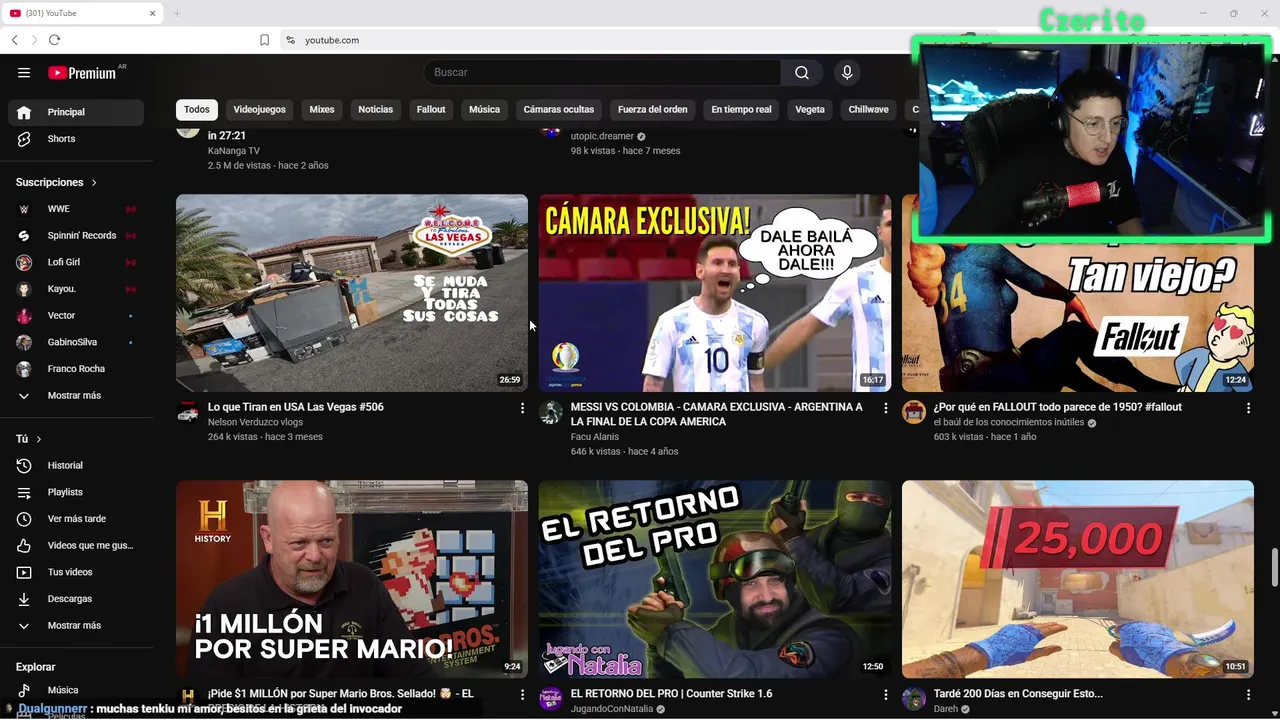Viewport: 1280px width, 720px height.
Task: Close the YouTube browser tab
Action: pyautogui.click(x=153, y=13)
